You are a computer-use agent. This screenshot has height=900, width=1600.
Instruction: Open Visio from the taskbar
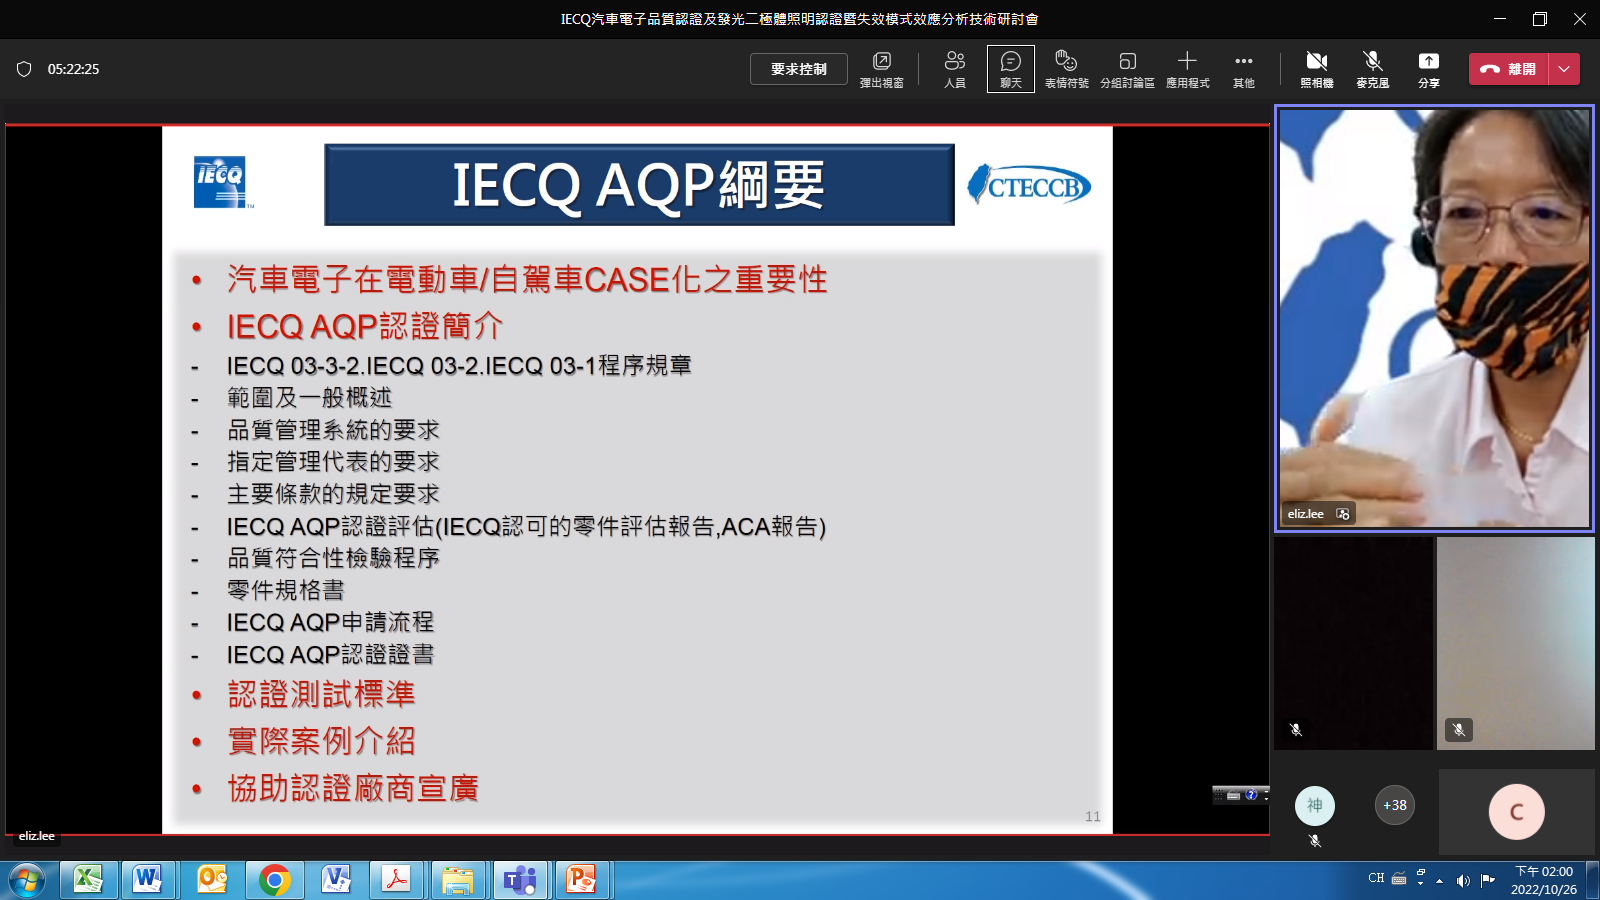pos(336,880)
